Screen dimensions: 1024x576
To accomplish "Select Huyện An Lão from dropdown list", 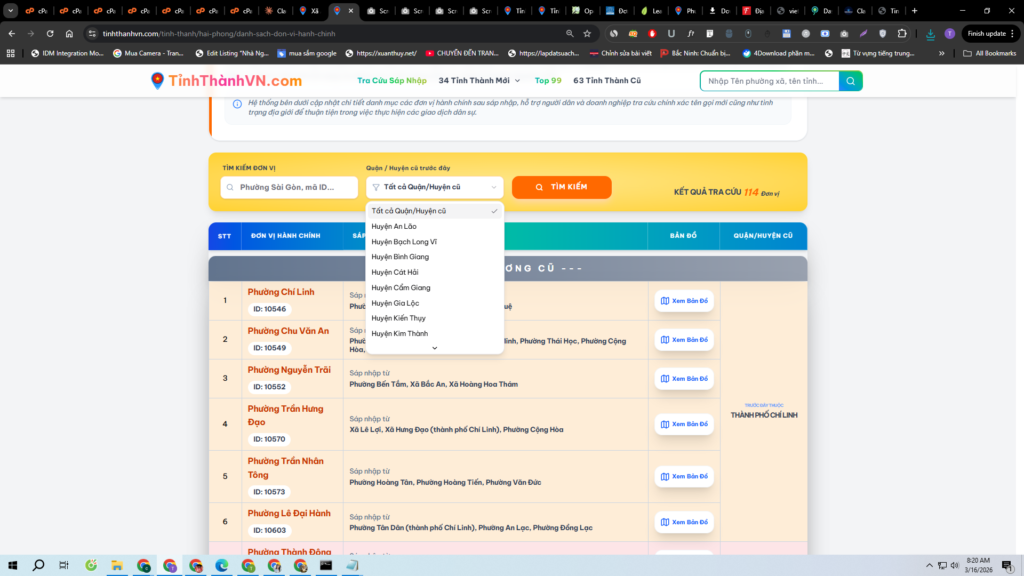I will 394,226.
